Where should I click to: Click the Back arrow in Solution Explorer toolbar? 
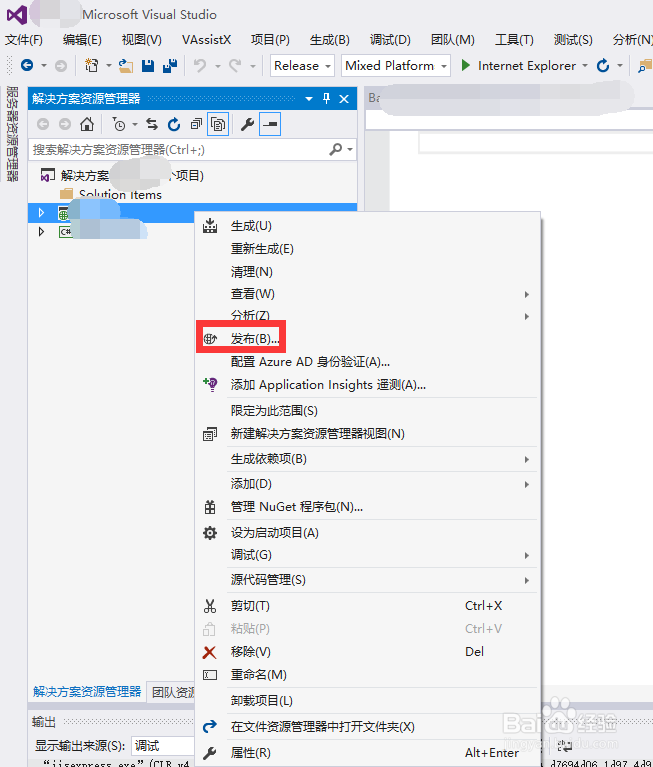click(x=43, y=124)
